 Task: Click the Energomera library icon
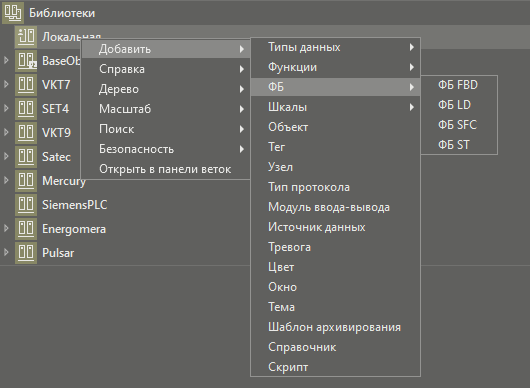(26, 228)
